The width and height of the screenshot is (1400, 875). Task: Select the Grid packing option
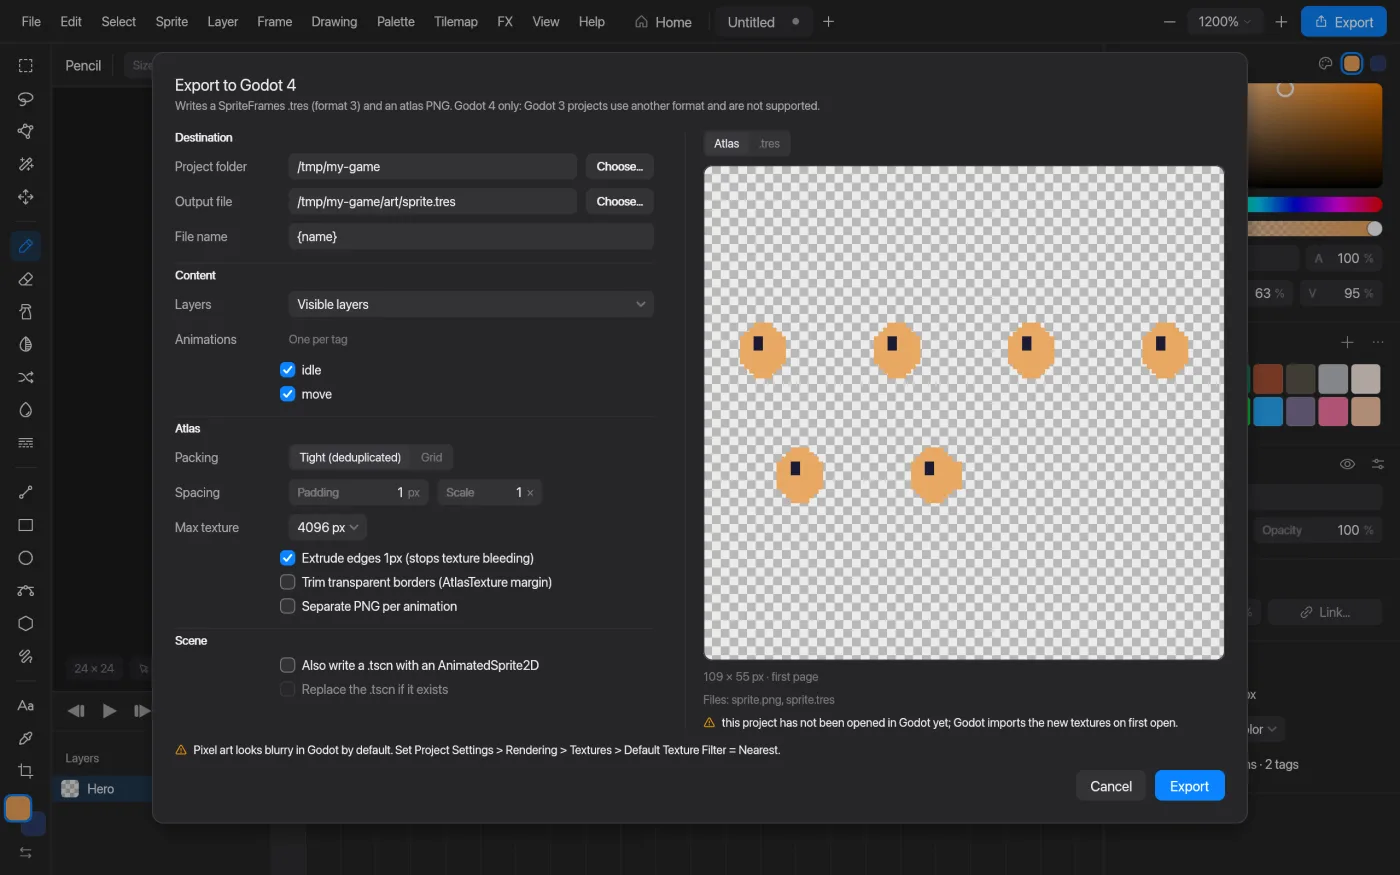click(x=431, y=458)
